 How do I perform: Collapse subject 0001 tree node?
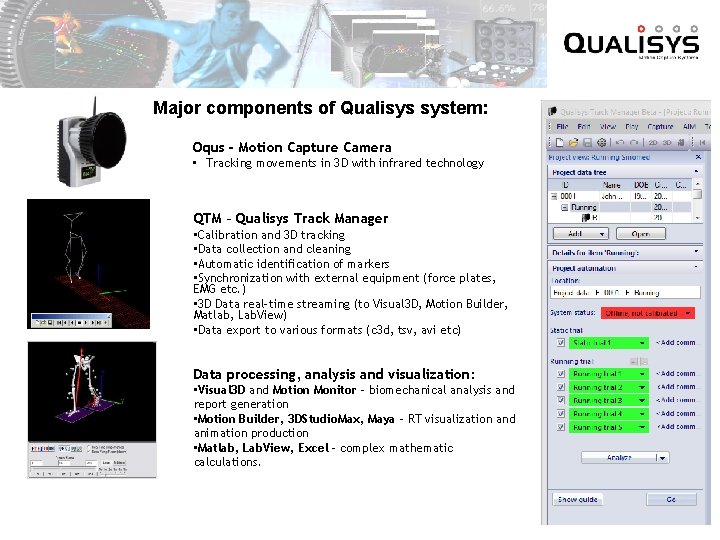(x=554, y=196)
